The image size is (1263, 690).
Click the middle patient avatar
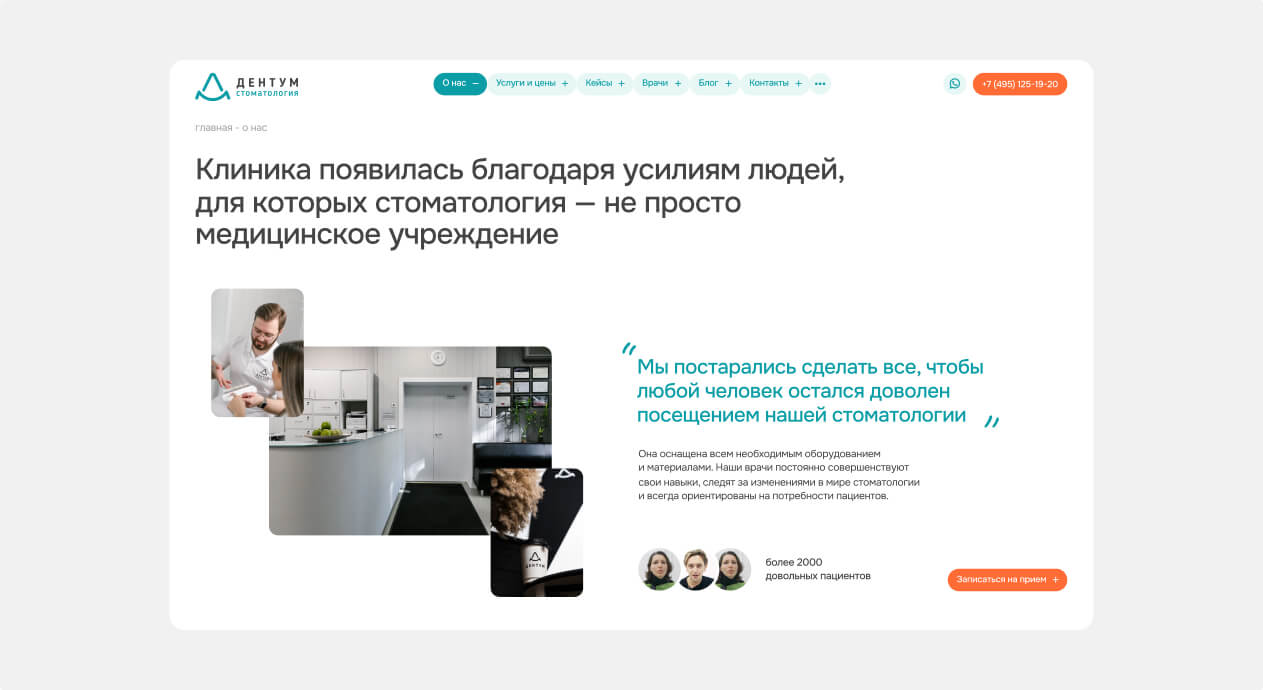click(695, 569)
